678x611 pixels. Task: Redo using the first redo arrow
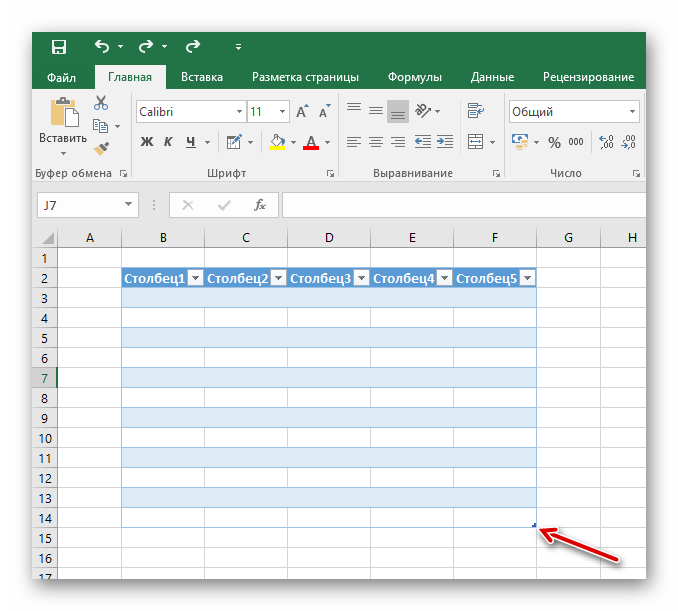coord(146,46)
